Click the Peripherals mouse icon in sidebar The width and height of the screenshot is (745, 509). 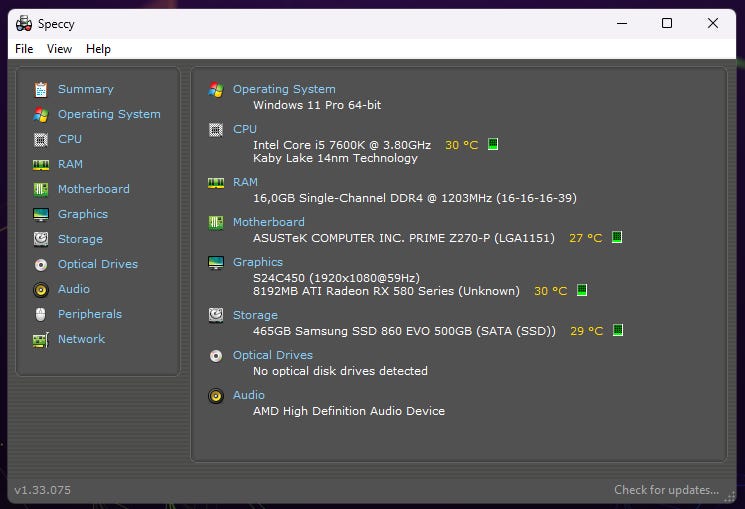pyautogui.click(x=41, y=314)
